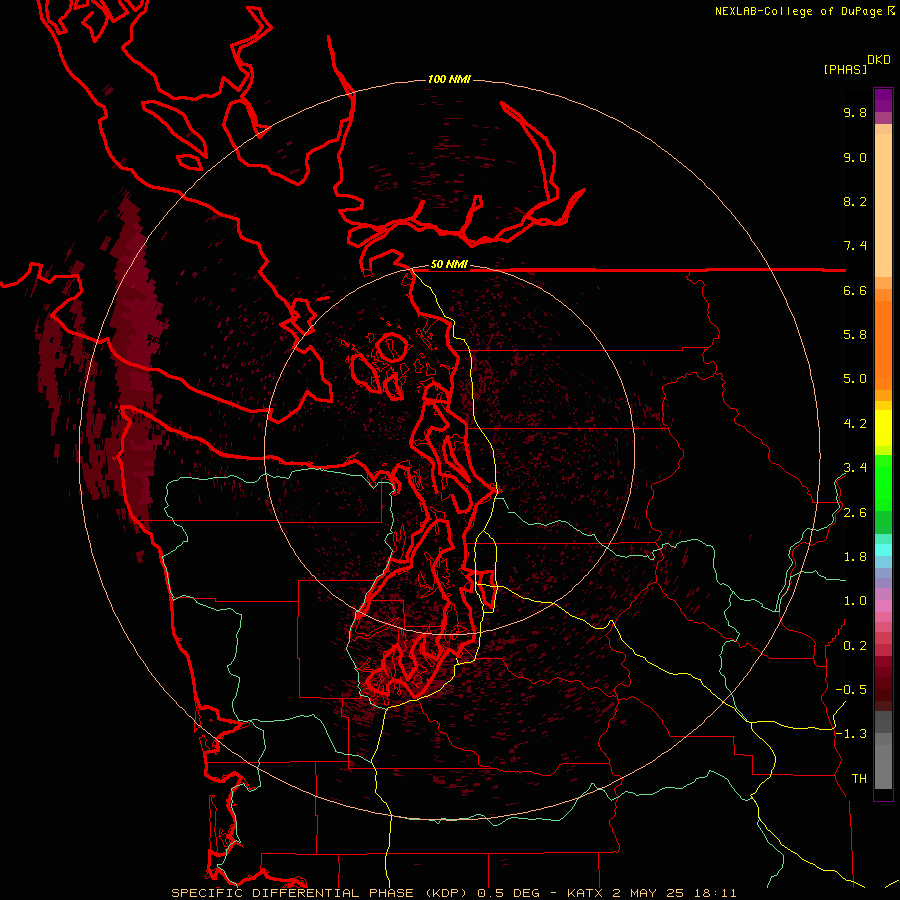The image size is (900, 900).
Task: Click the [PHAS] label above the color scale
Action: 845,70
